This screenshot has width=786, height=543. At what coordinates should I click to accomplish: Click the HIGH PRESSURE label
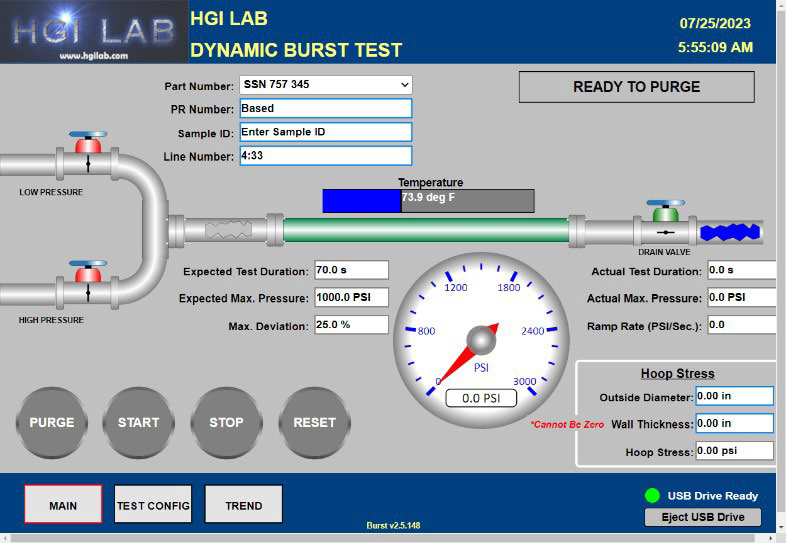point(51,320)
